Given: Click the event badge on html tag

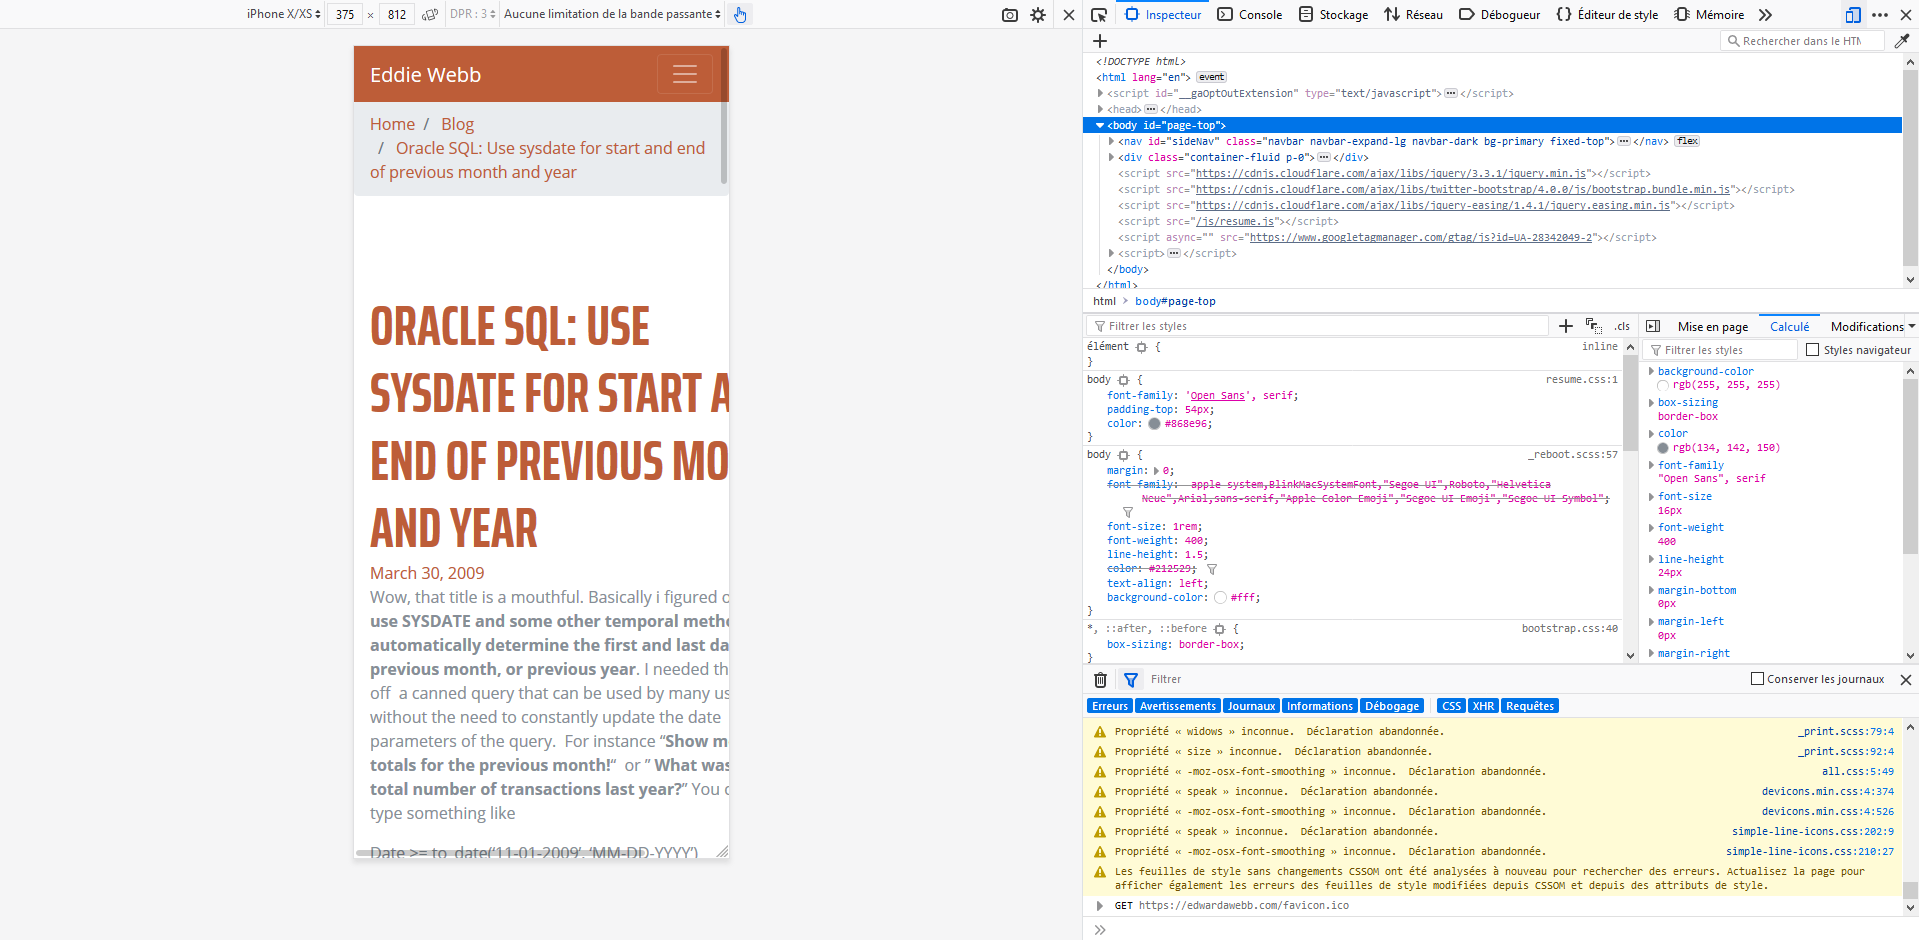Looking at the screenshot, I should point(1211,77).
